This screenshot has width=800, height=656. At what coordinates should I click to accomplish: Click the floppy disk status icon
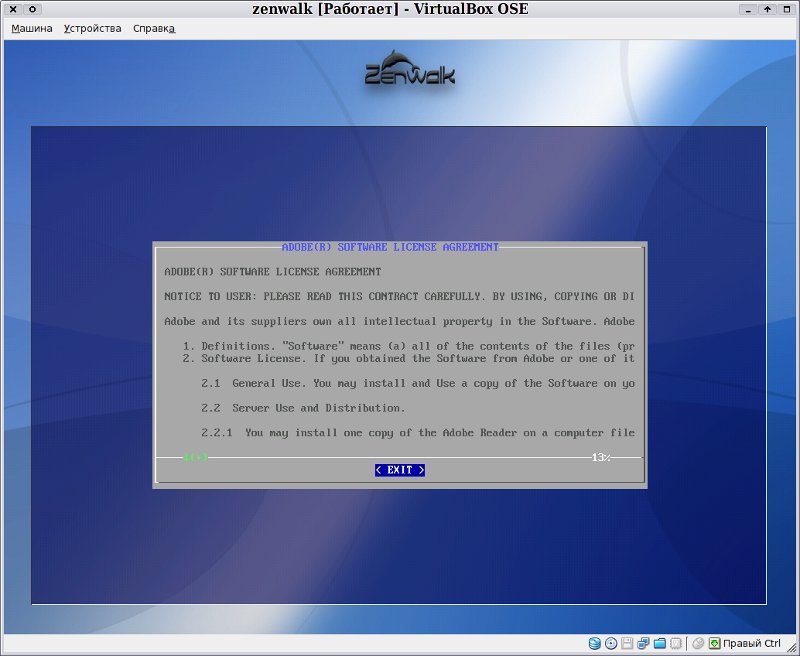[x=627, y=643]
